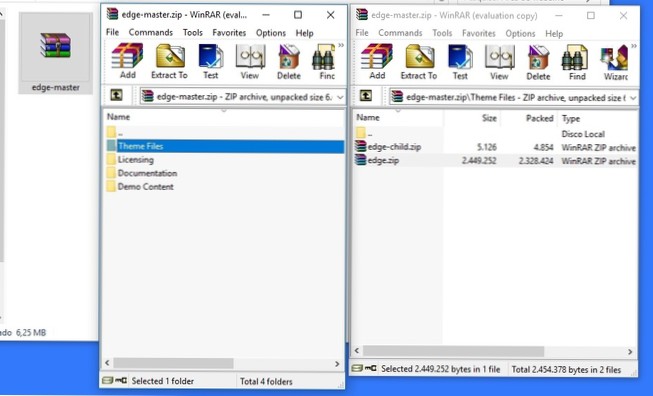This screenshot has height=396, width=653.
Task: Click Extract To in left WinRAR window
Action: coord(169,61)
